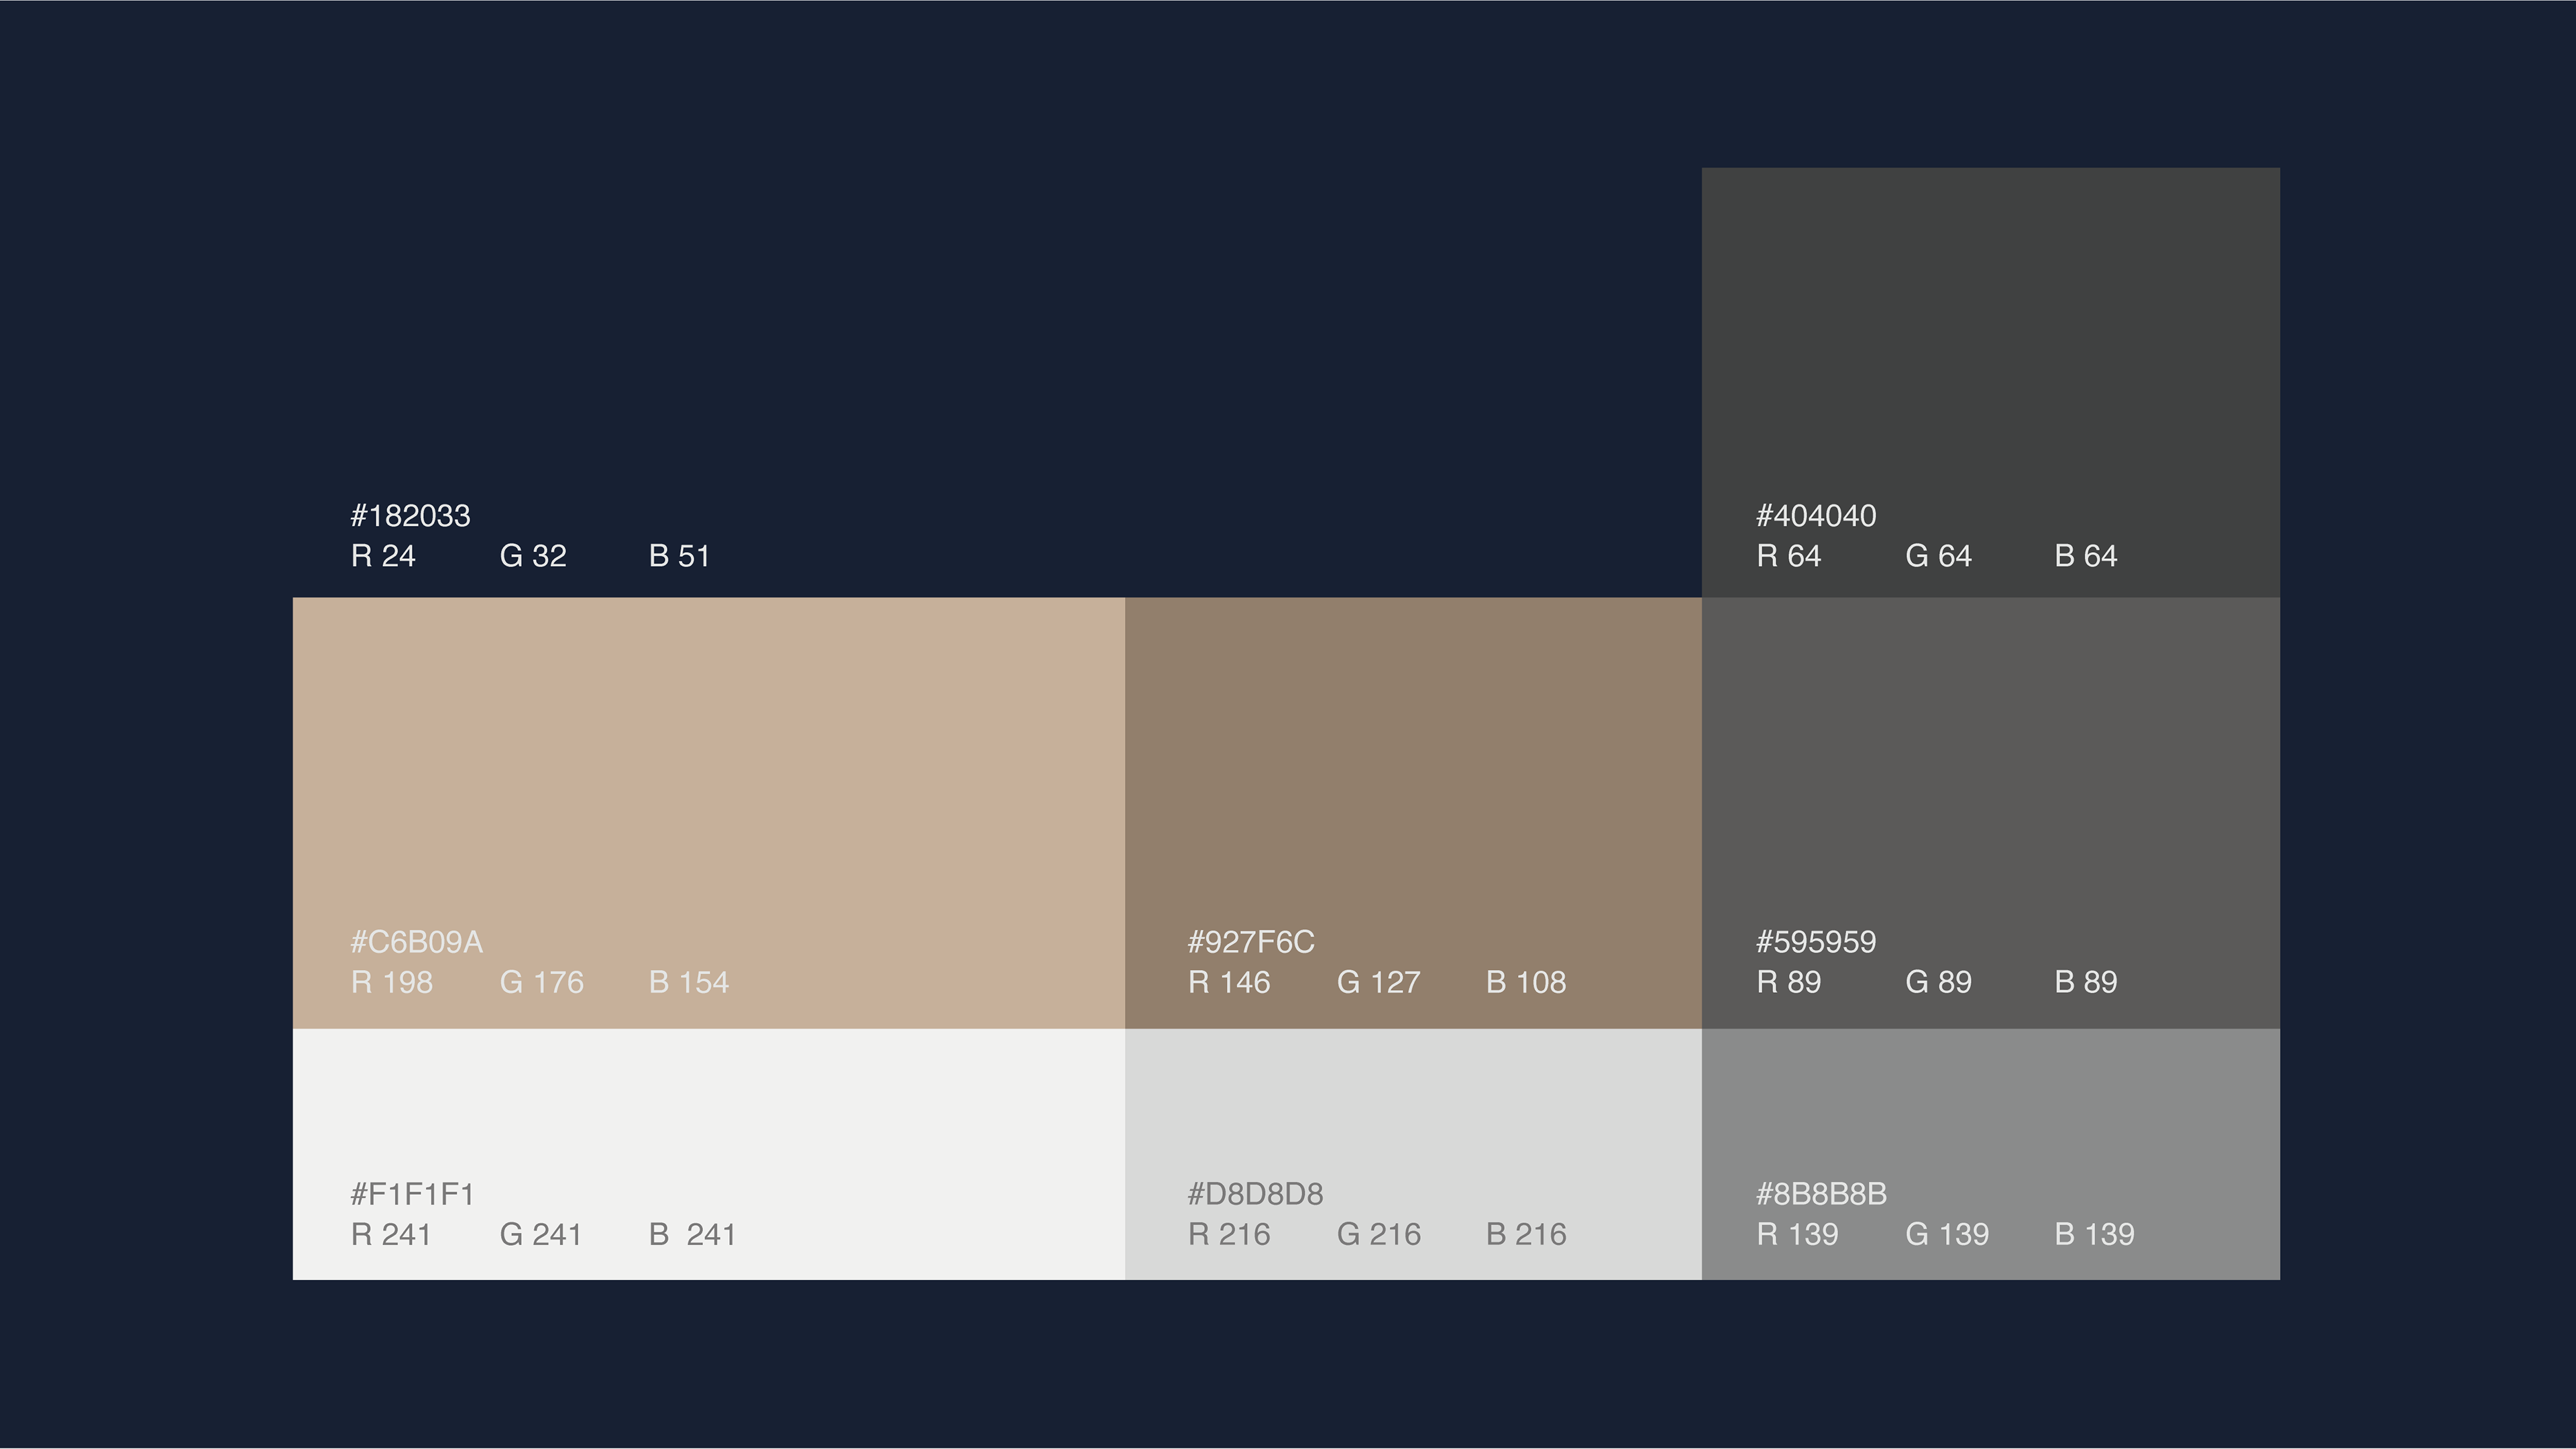Click the B 108 value

[1526, 982]
